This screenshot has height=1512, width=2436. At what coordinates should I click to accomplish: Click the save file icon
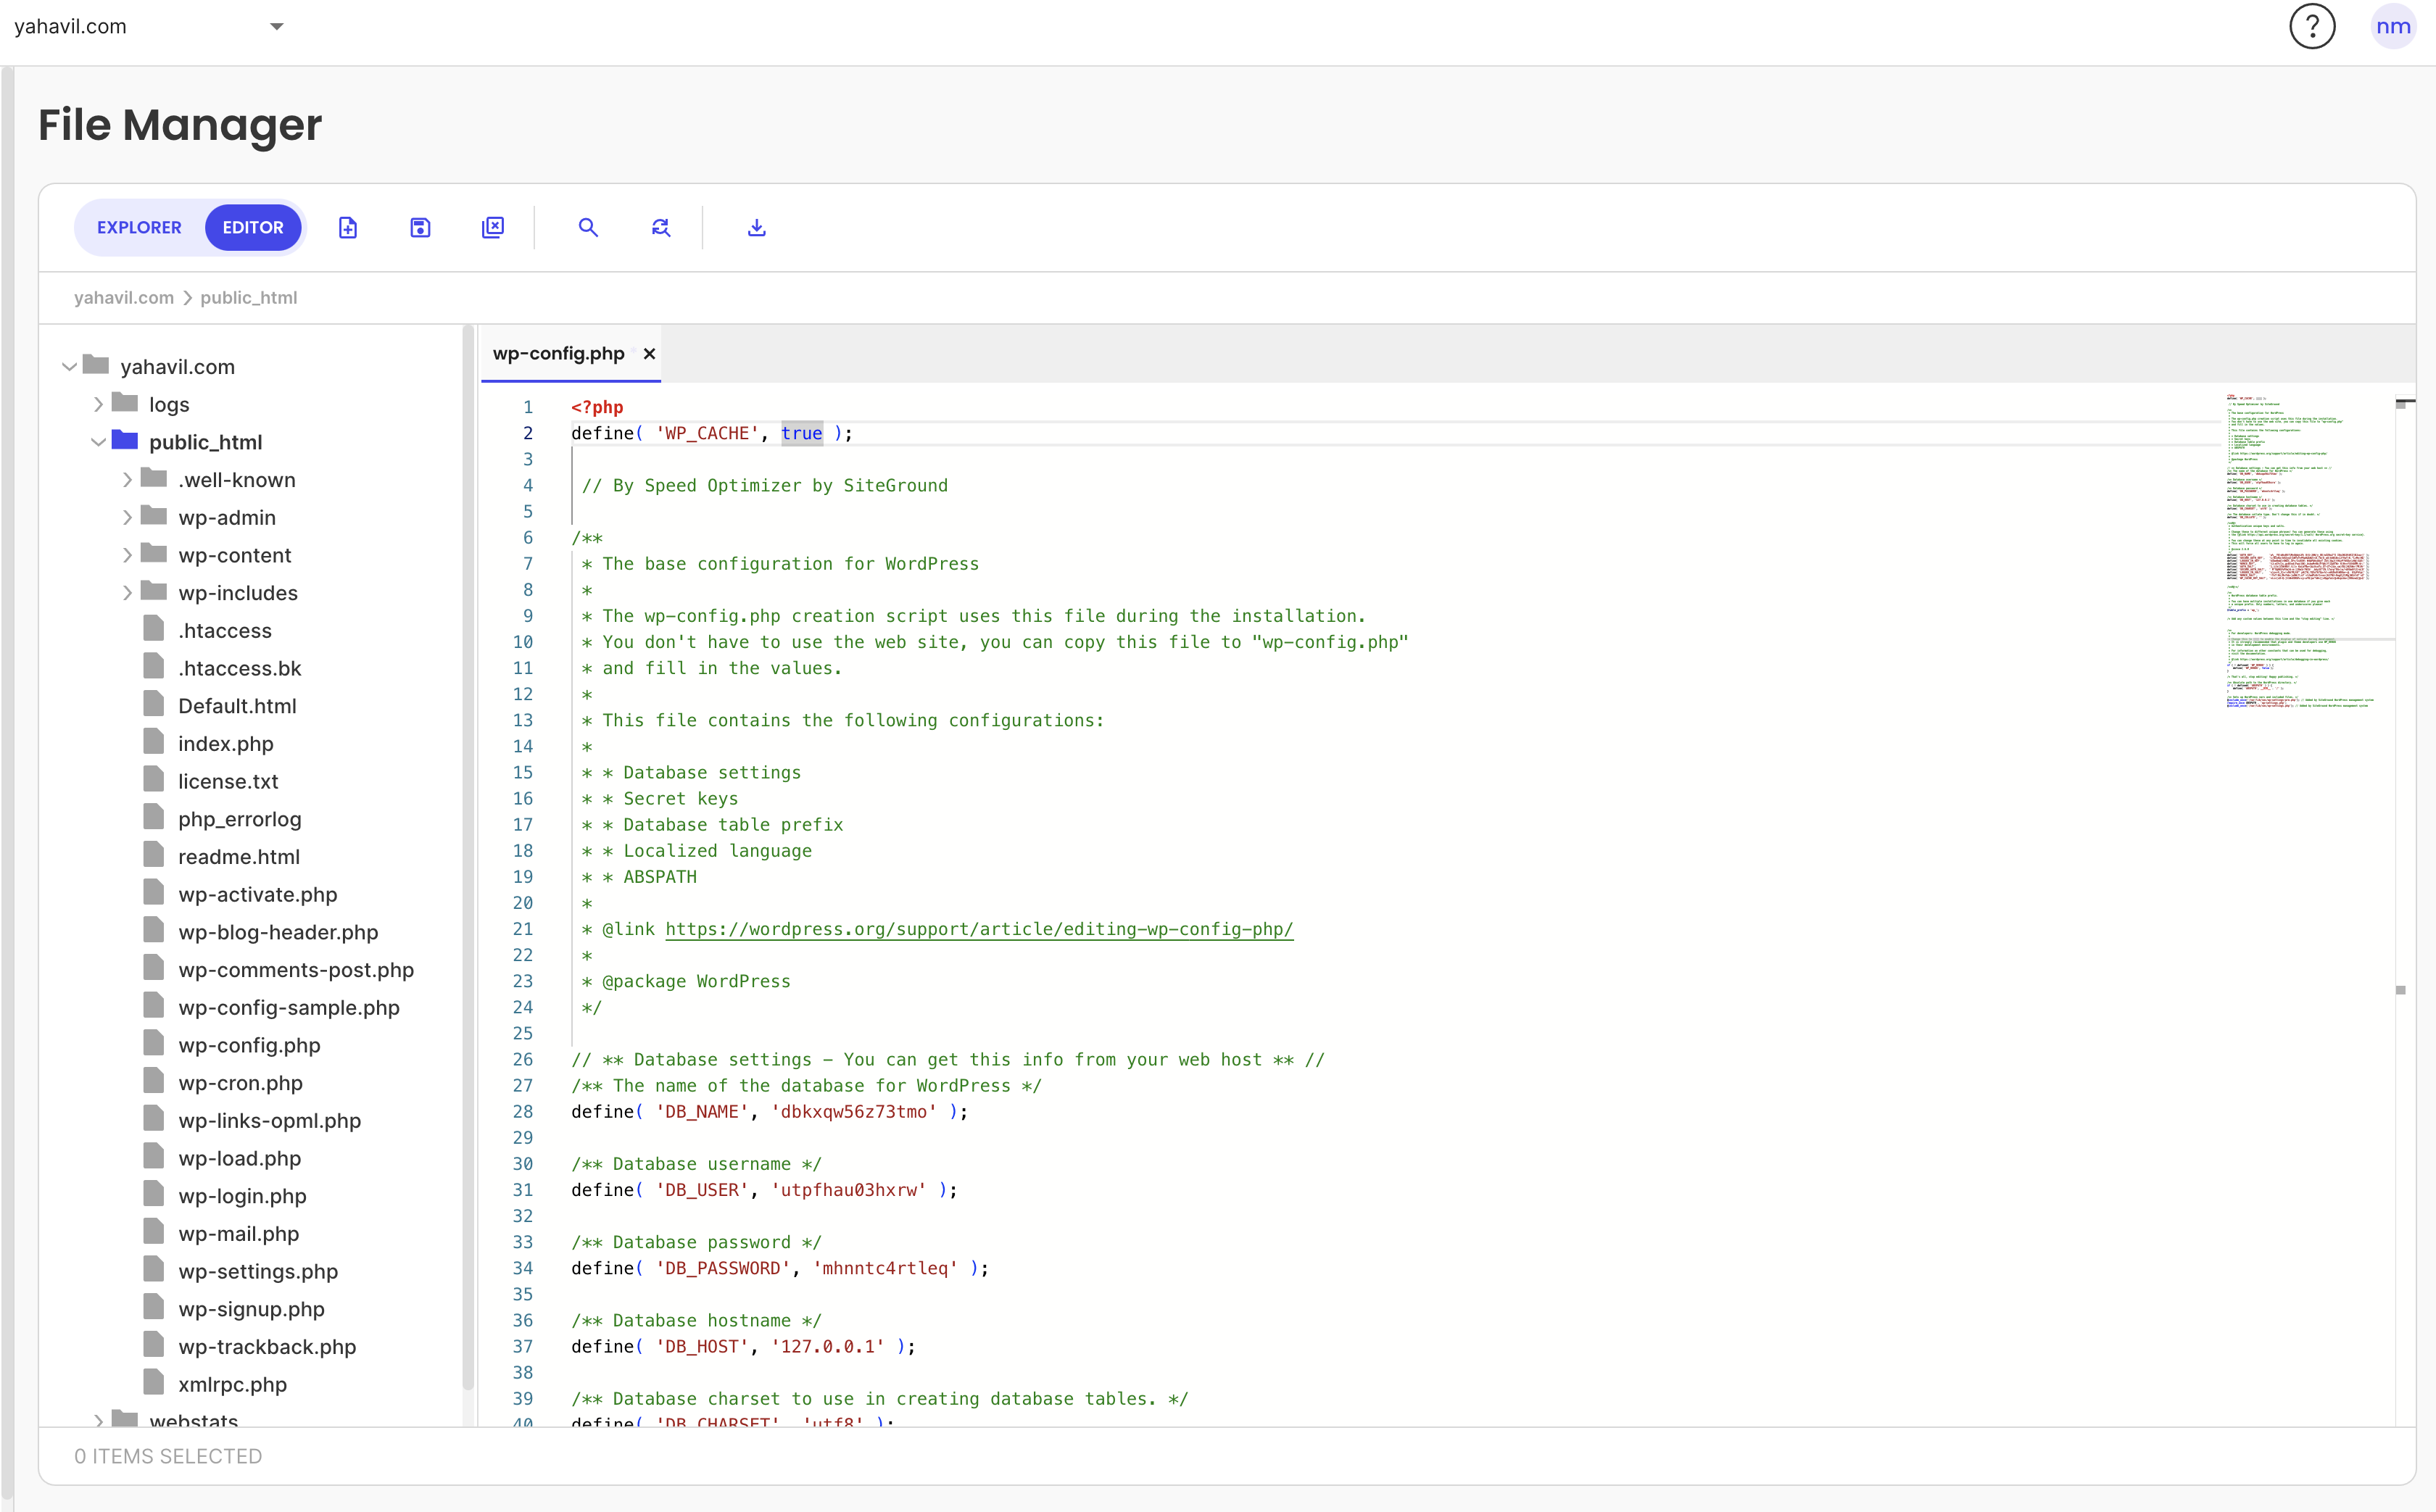coord(420,228)
